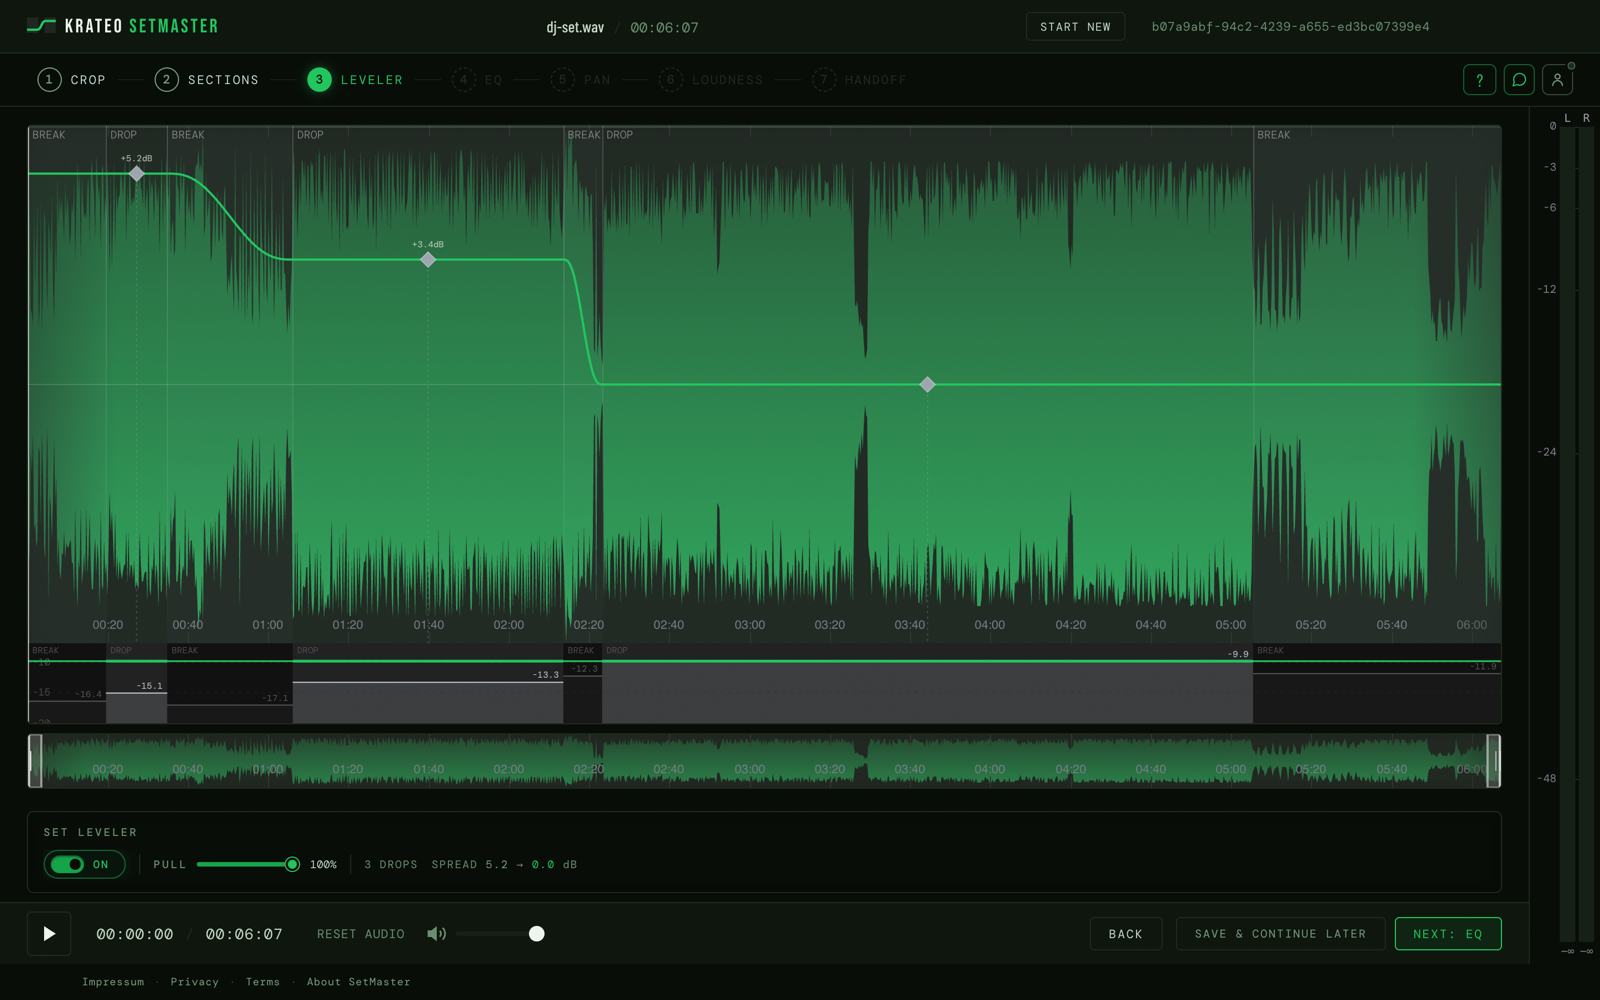The width and height of the screenshot is (1600, 1000).
Task: Open the help question mark icon
Action: coord(1479,80)
